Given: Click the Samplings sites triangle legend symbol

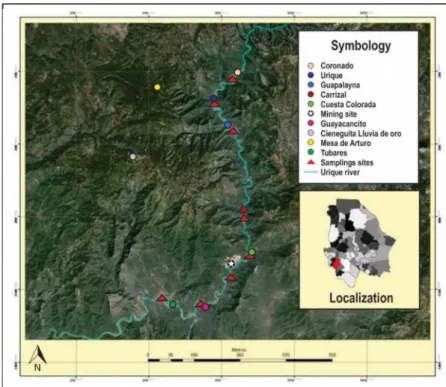Looking at the screenshot, I should click(x=311, y=162).
